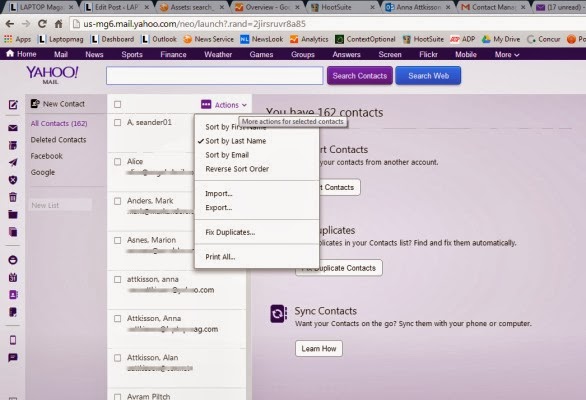Select Fix Duplicates... menu entry
Viewport: 586px width, 400px height.
[x=230, y=232]
